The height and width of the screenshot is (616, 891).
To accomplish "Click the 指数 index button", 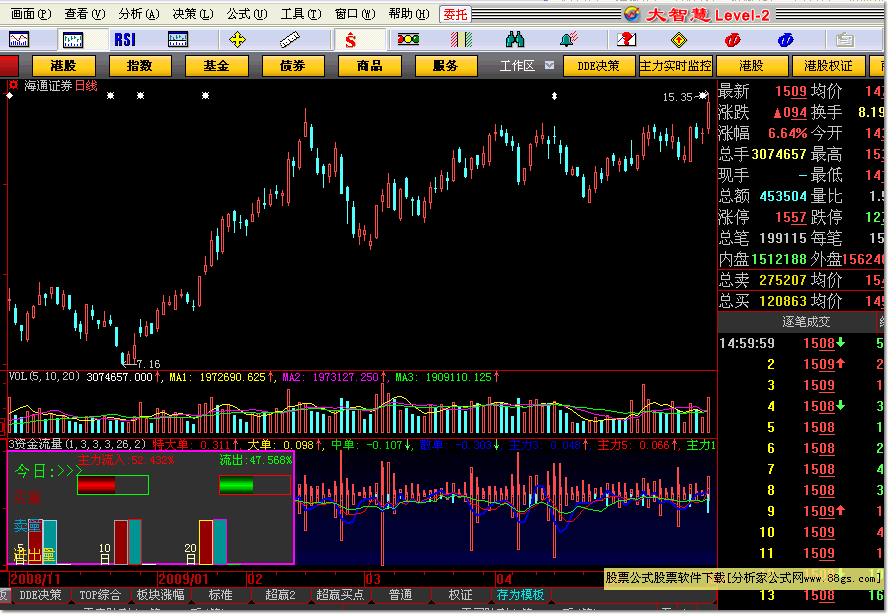I will click(140, 66).
